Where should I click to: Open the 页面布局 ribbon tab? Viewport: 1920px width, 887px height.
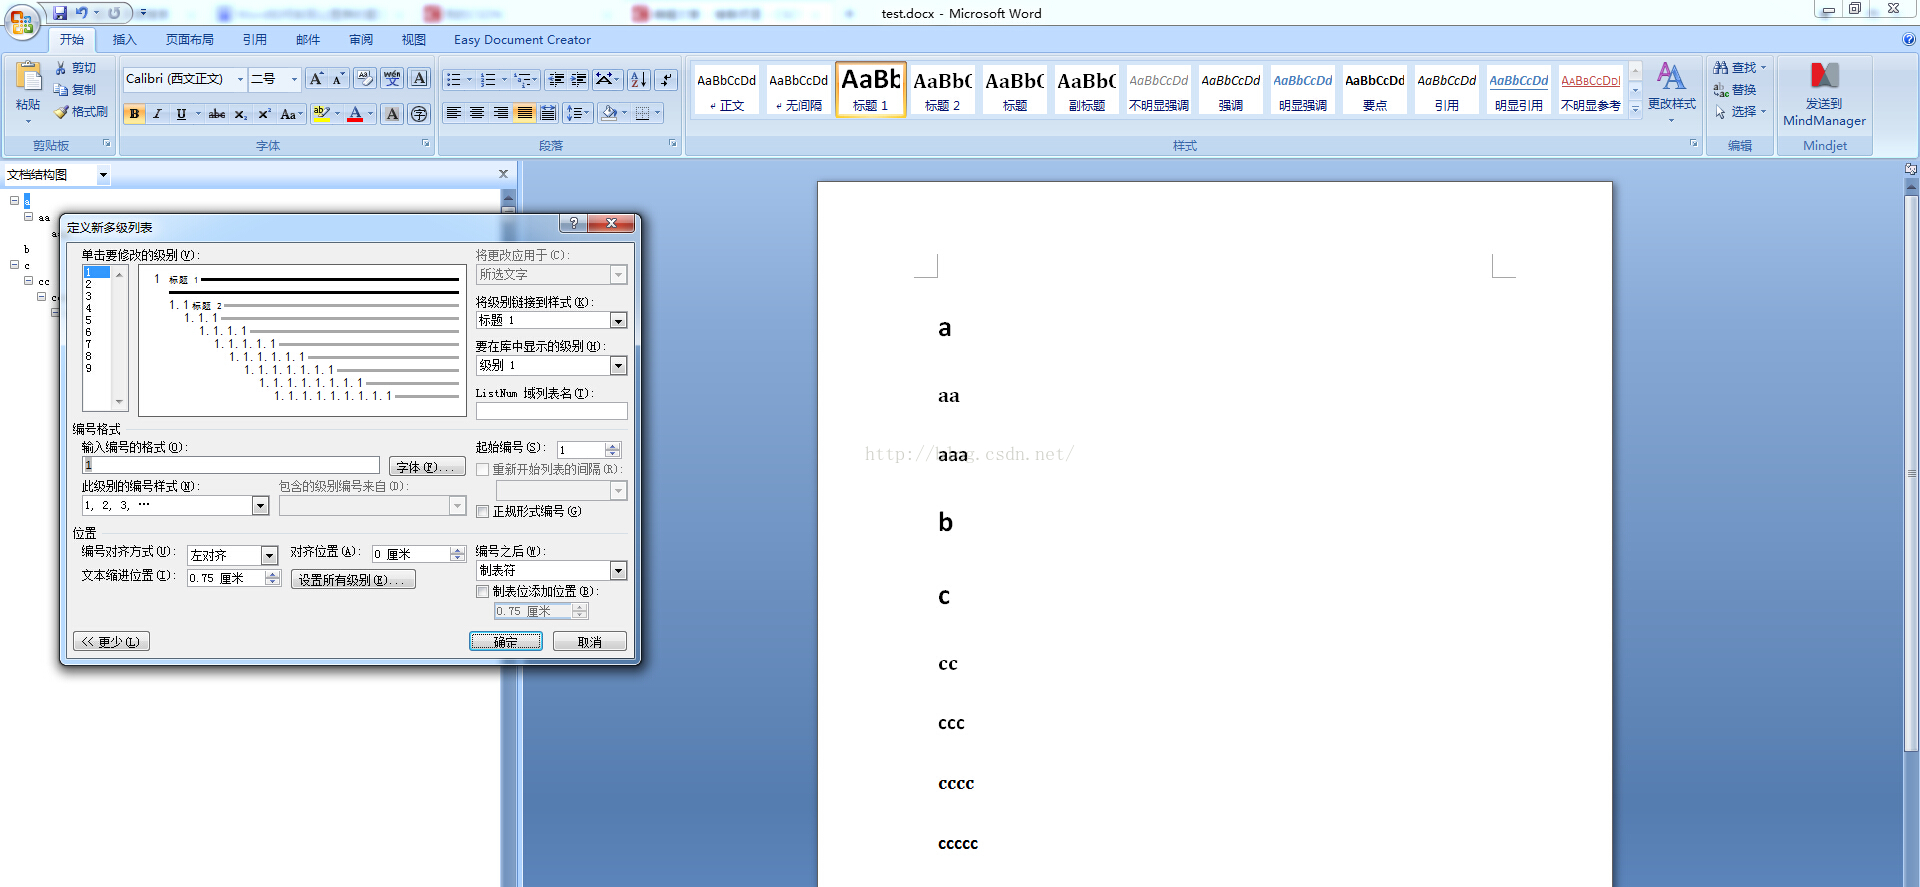click(190, 40)
